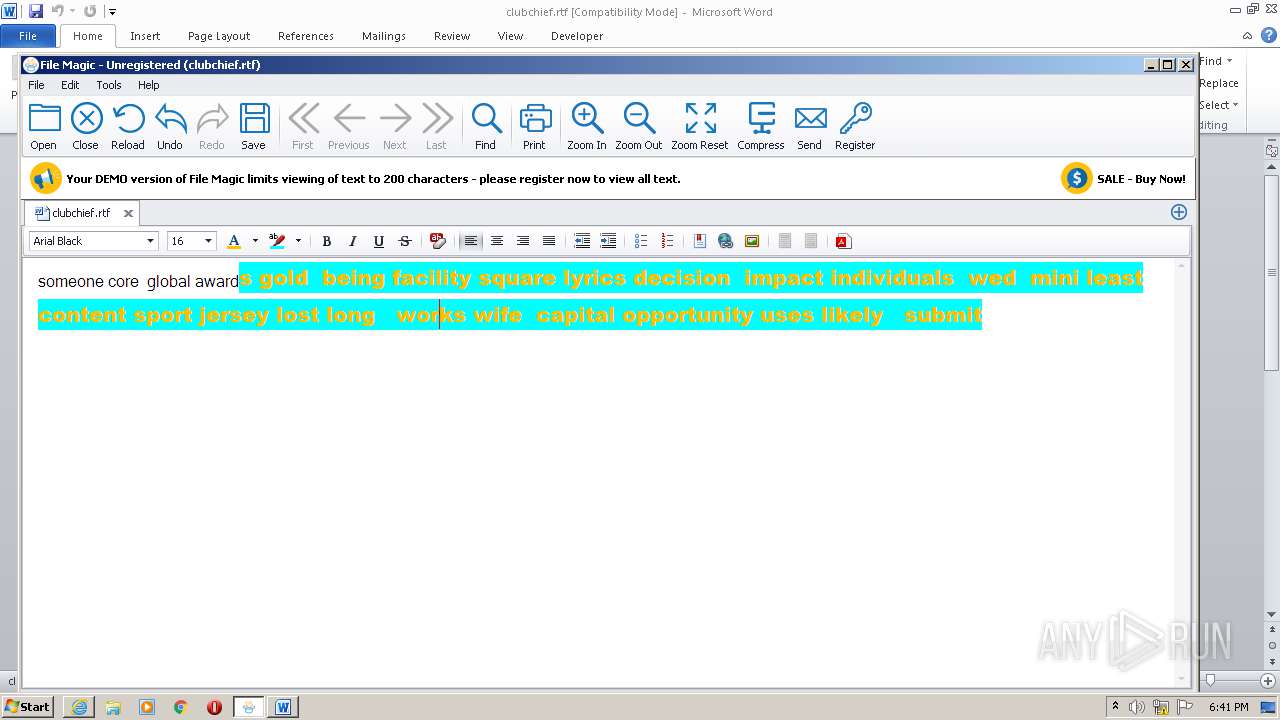Open File menu in File Magic
1280x720 pixels.
(x=36, y=85)
